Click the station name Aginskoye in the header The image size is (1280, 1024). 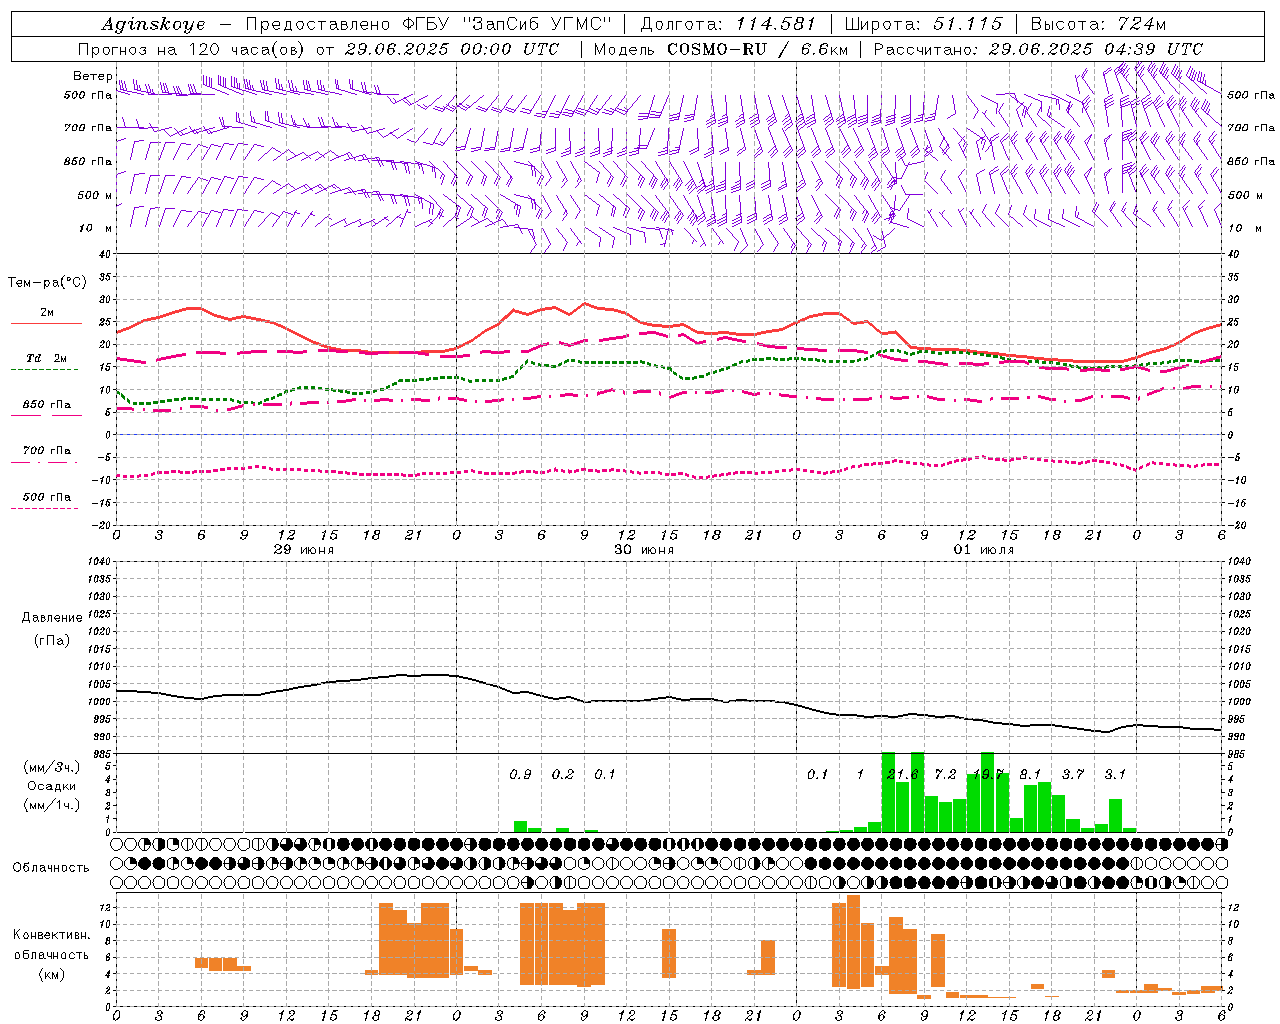[153, 24]
